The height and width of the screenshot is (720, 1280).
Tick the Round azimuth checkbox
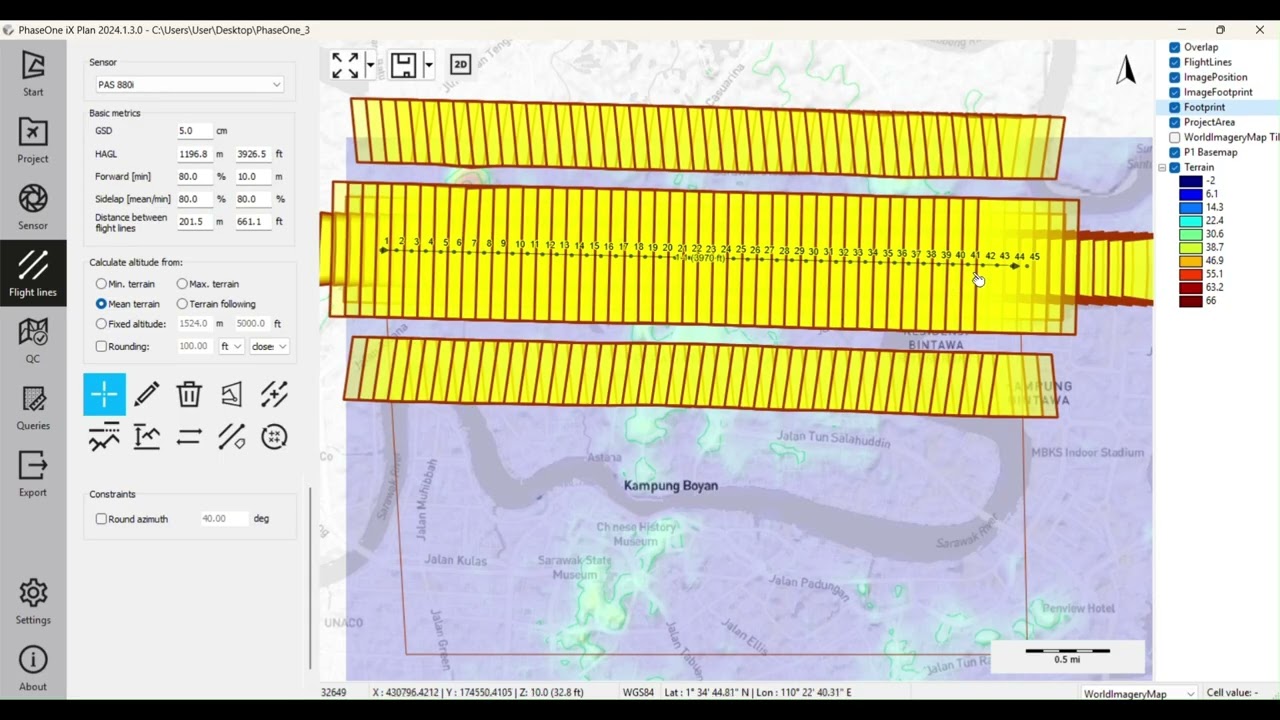pyautogui.click(x=101, y=519)
